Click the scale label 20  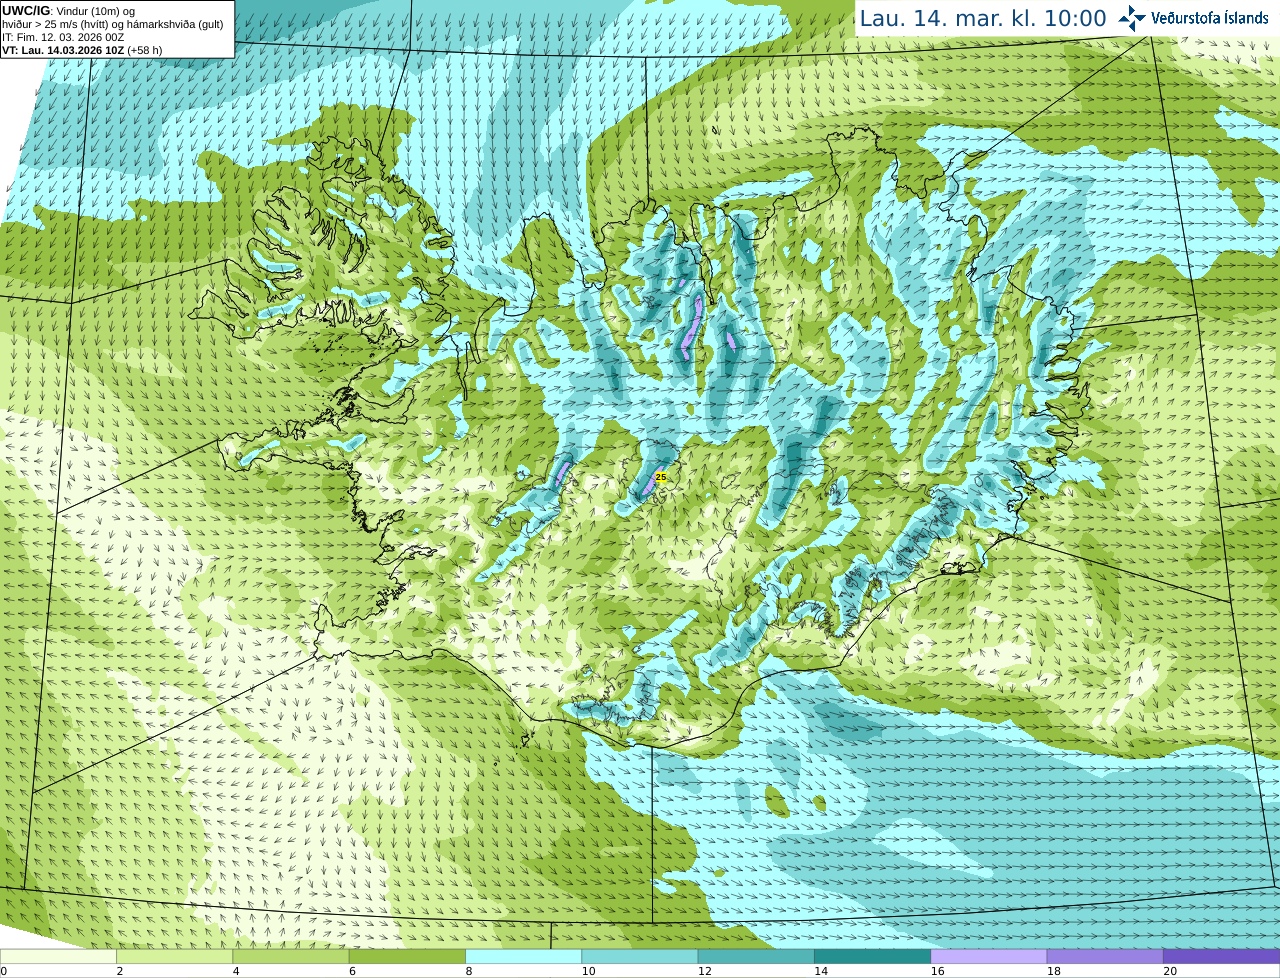click(x=1170, y=971)
